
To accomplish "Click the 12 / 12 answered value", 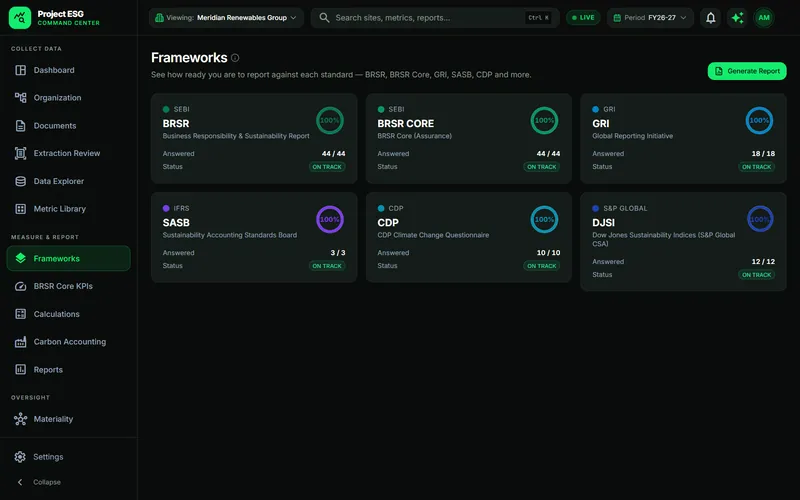I will pos(763,262).
